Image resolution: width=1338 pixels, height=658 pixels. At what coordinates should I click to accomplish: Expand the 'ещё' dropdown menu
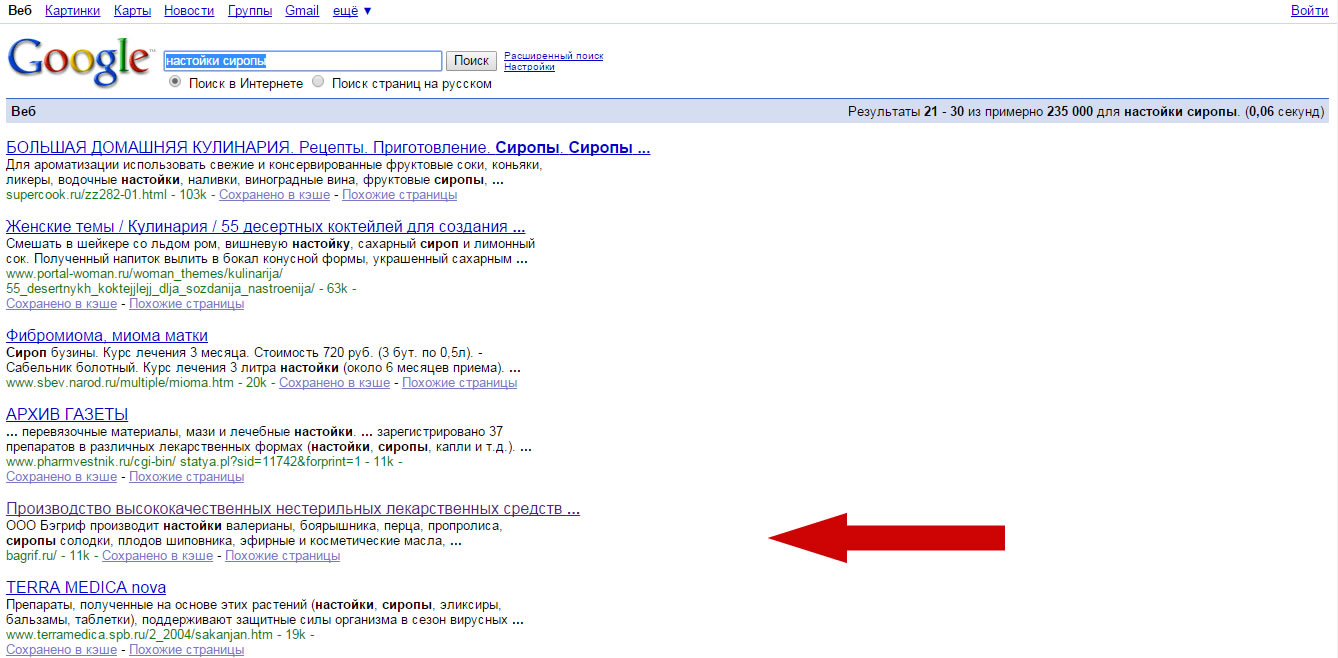351,11
